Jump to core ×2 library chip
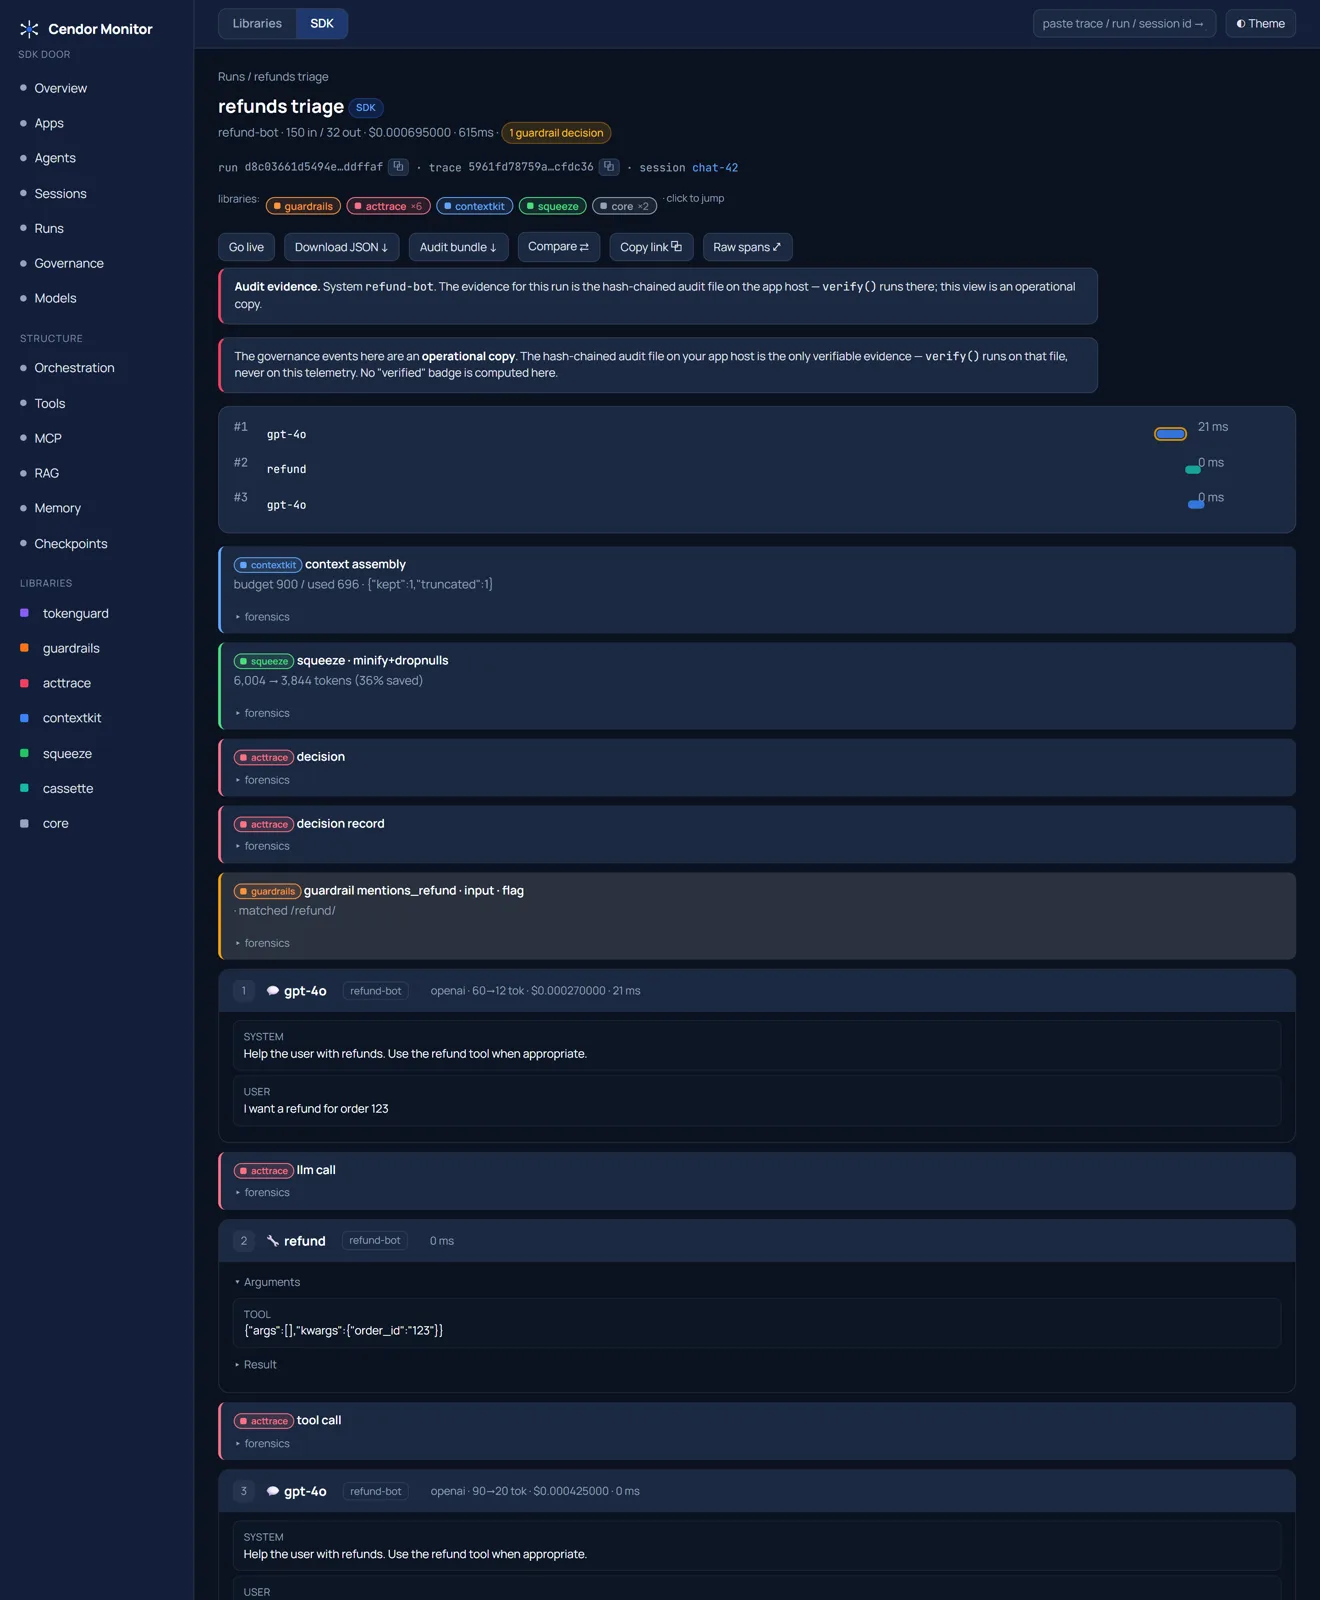Image resolution: width=1320 pixels, height=1600 pixels. [x=624, y=206]
